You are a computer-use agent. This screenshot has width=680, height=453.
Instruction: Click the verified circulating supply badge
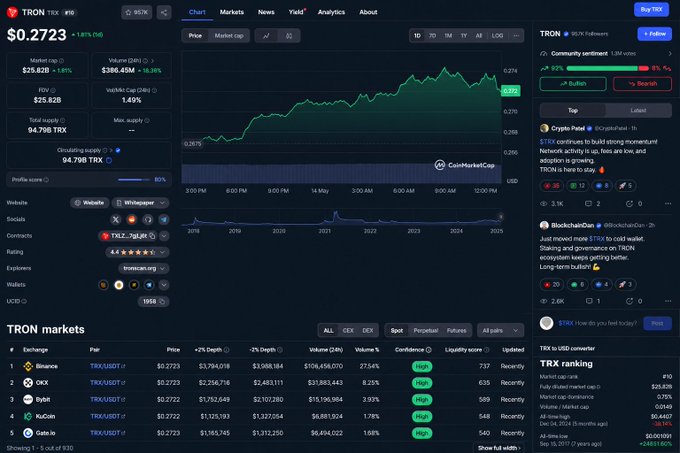click(118, 150)
